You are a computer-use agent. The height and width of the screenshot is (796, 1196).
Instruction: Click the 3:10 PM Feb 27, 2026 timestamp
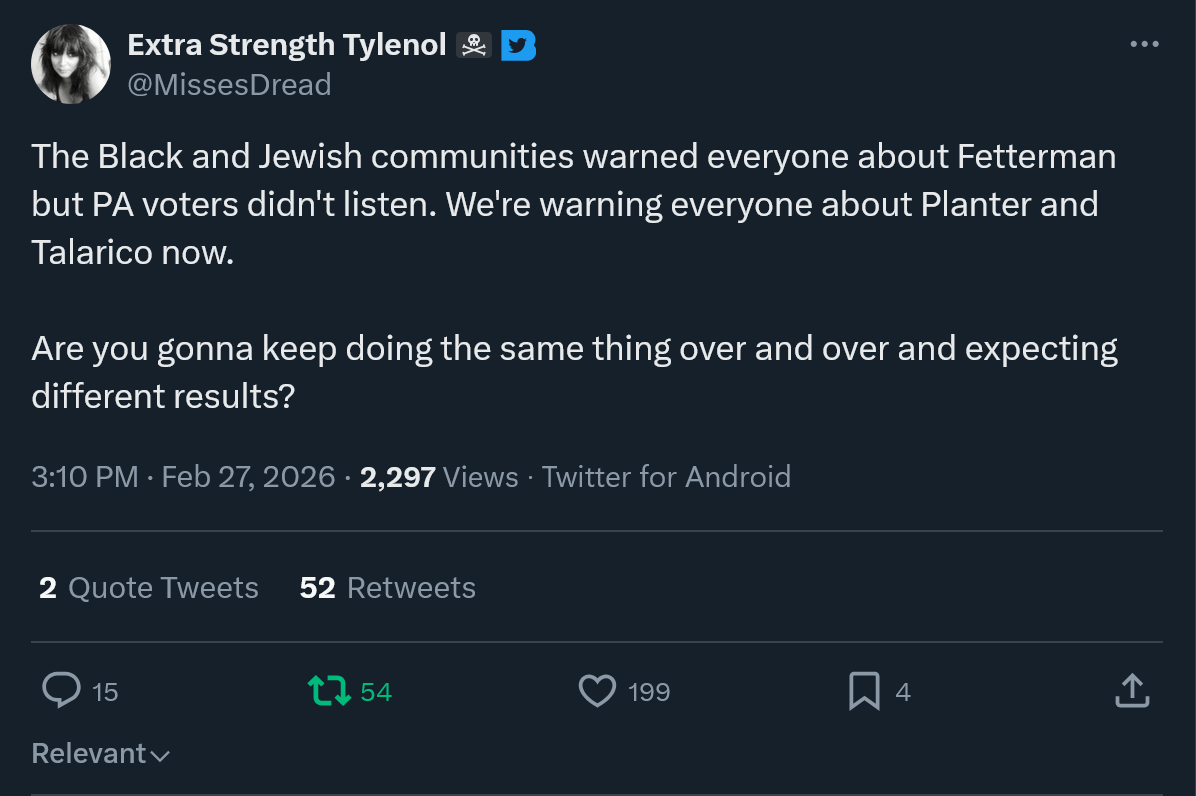coord(183,476)
